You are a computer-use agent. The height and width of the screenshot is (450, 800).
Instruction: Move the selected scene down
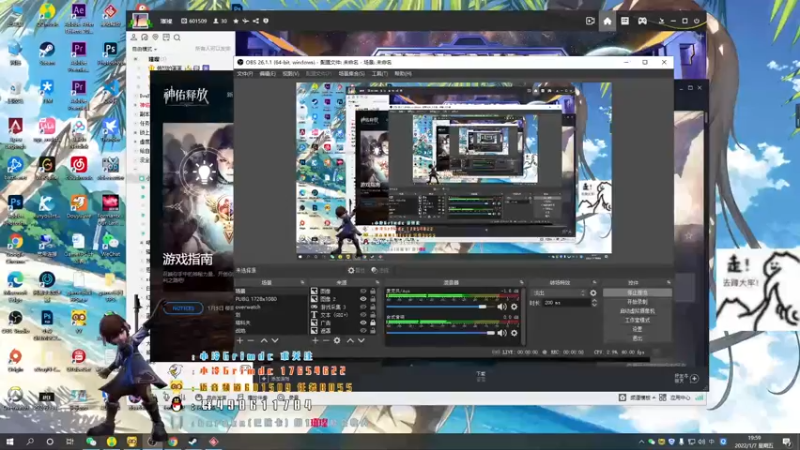coord(275,340)
